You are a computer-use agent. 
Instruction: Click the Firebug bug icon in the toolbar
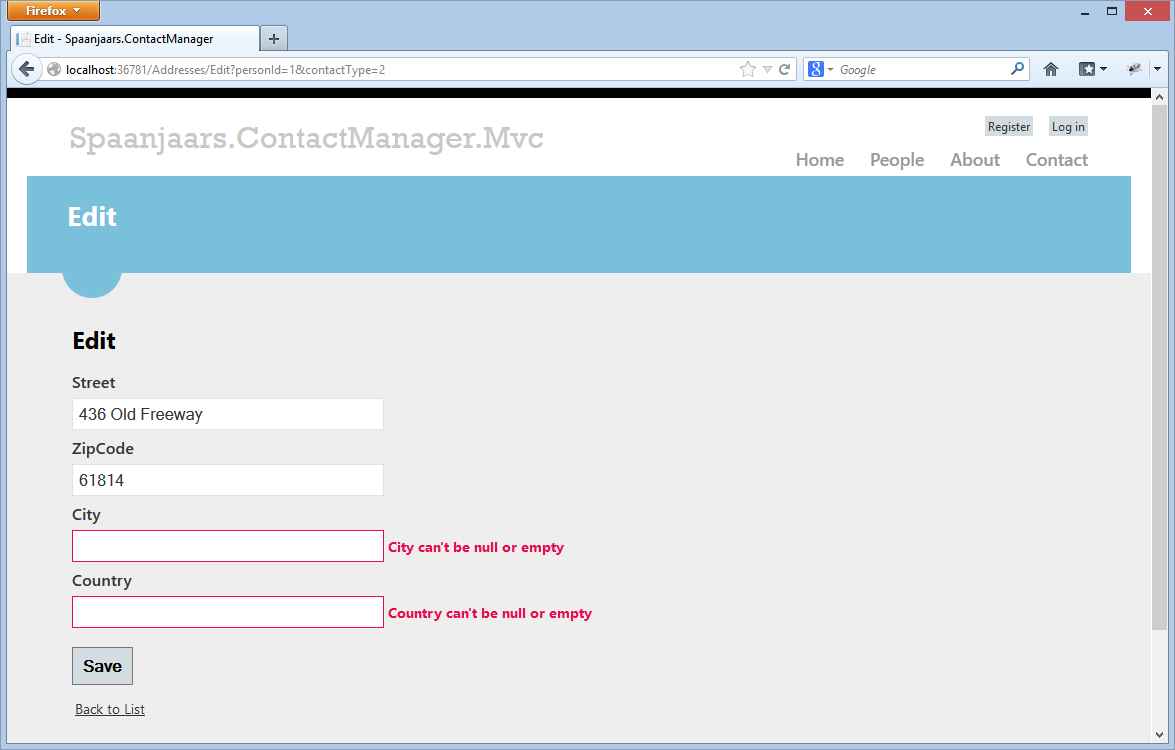[x=1134, y=69]
